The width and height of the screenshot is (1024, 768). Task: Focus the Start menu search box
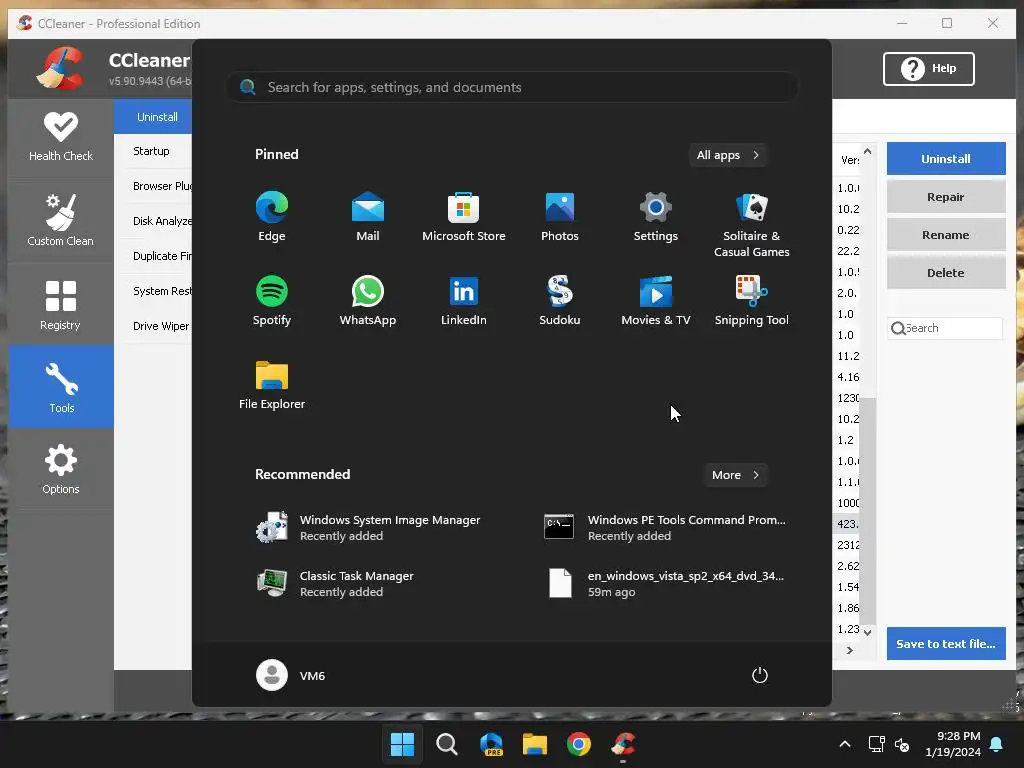click(513, 88)
